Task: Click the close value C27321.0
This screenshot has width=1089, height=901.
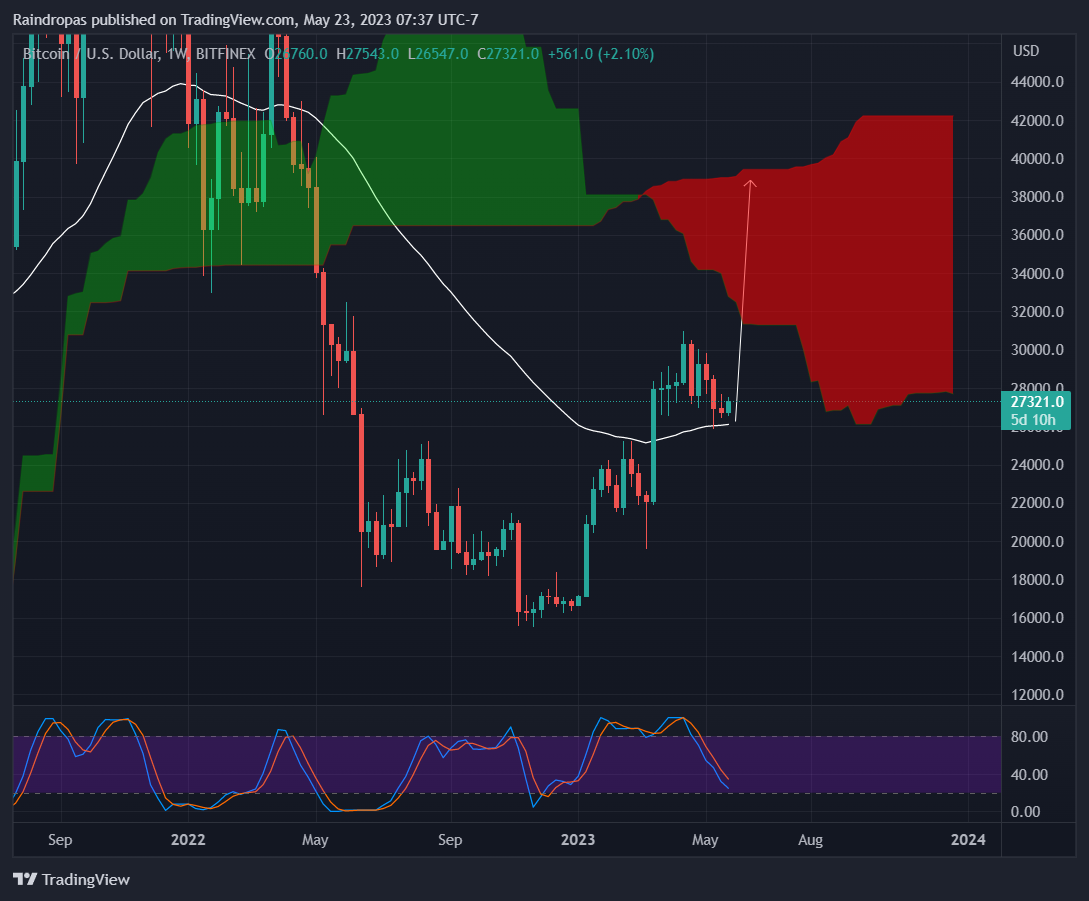Action: click(508, 54)
